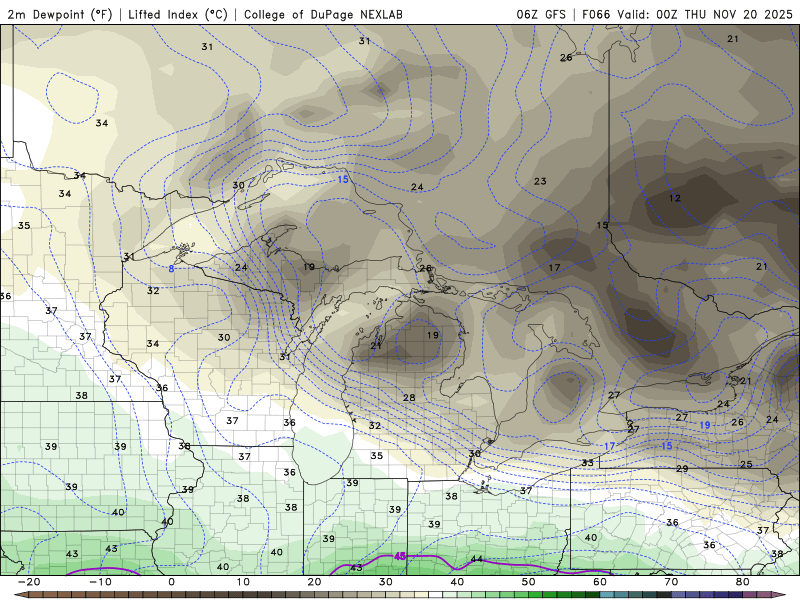Click the black "15" dewpoint value
This screenshot has height=600, width=800.
[x=603, y=225]
